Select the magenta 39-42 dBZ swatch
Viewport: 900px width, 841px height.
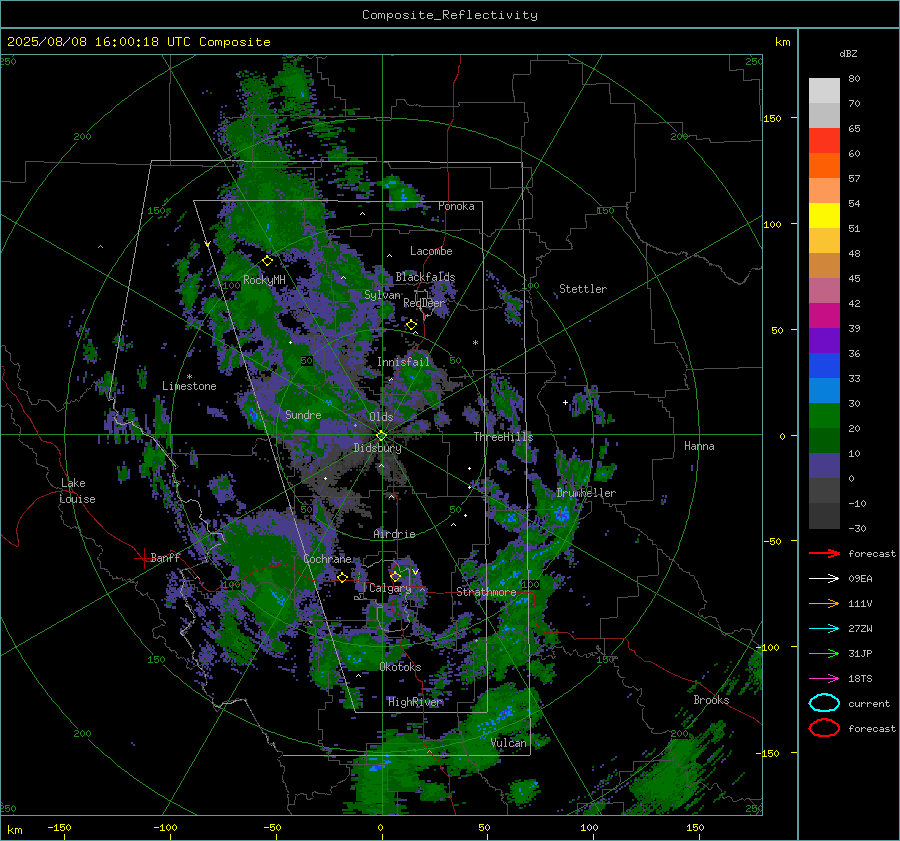click(824, 316)
